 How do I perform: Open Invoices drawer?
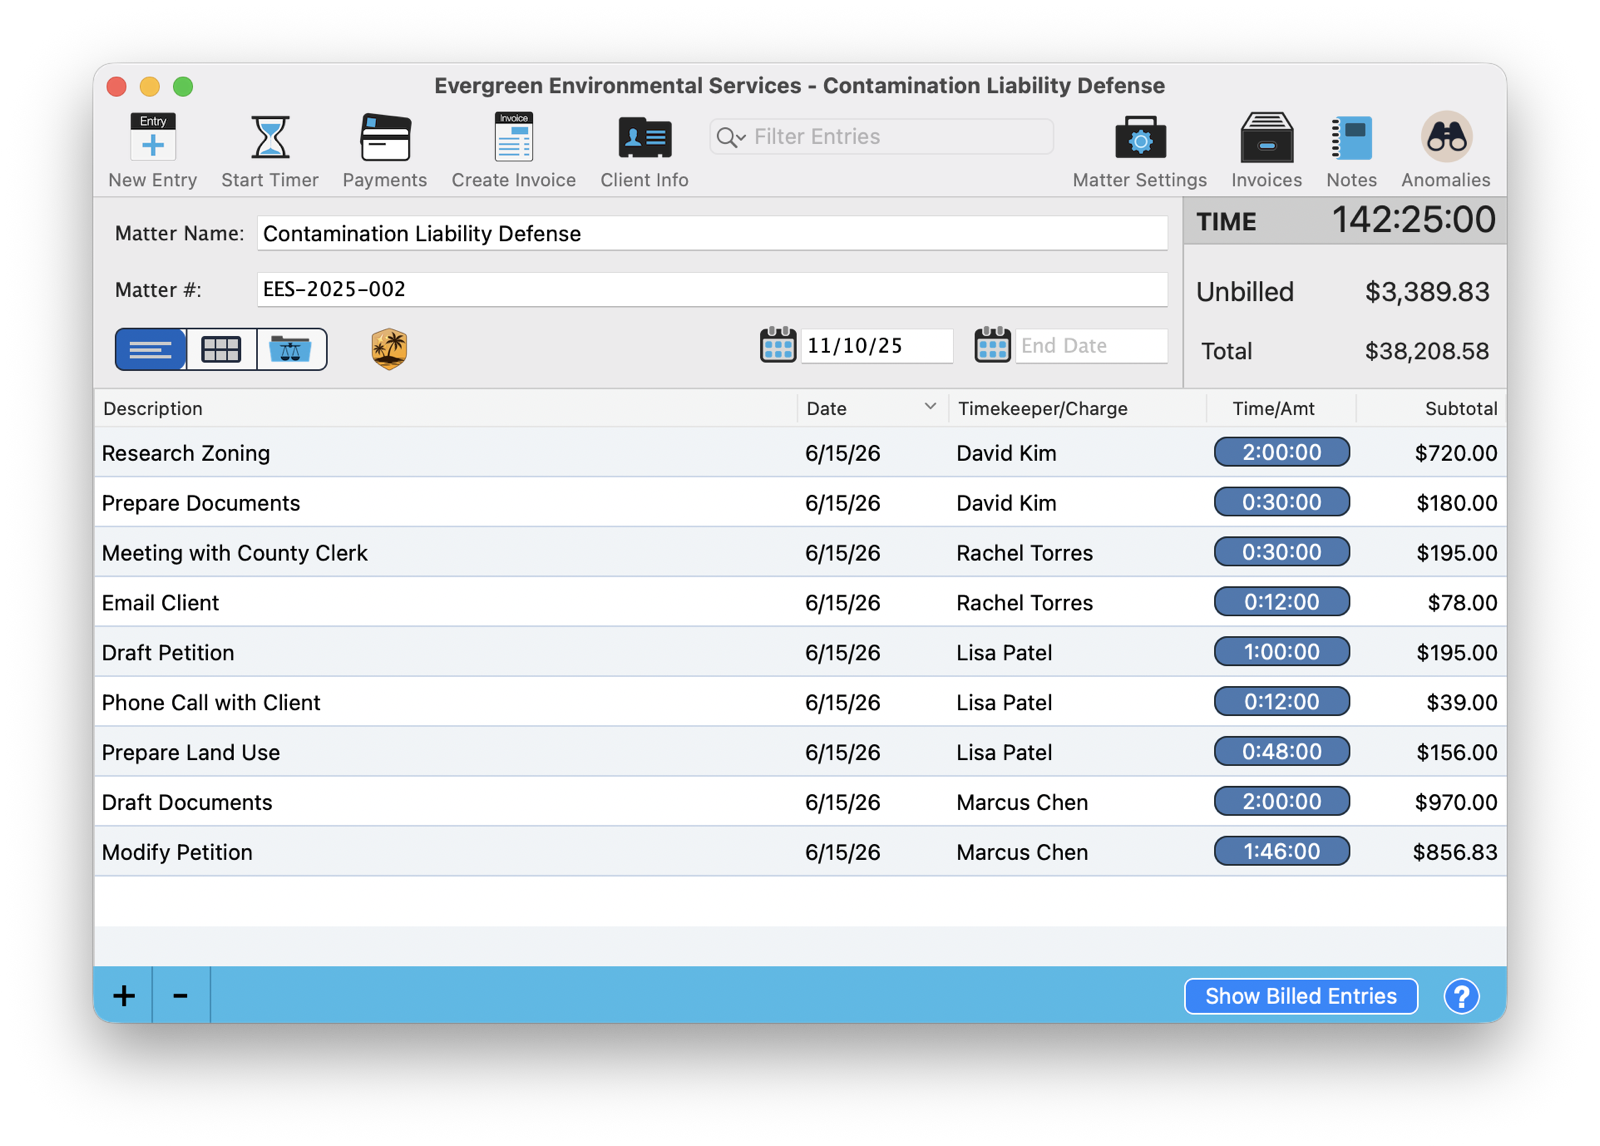(1266, 149)
